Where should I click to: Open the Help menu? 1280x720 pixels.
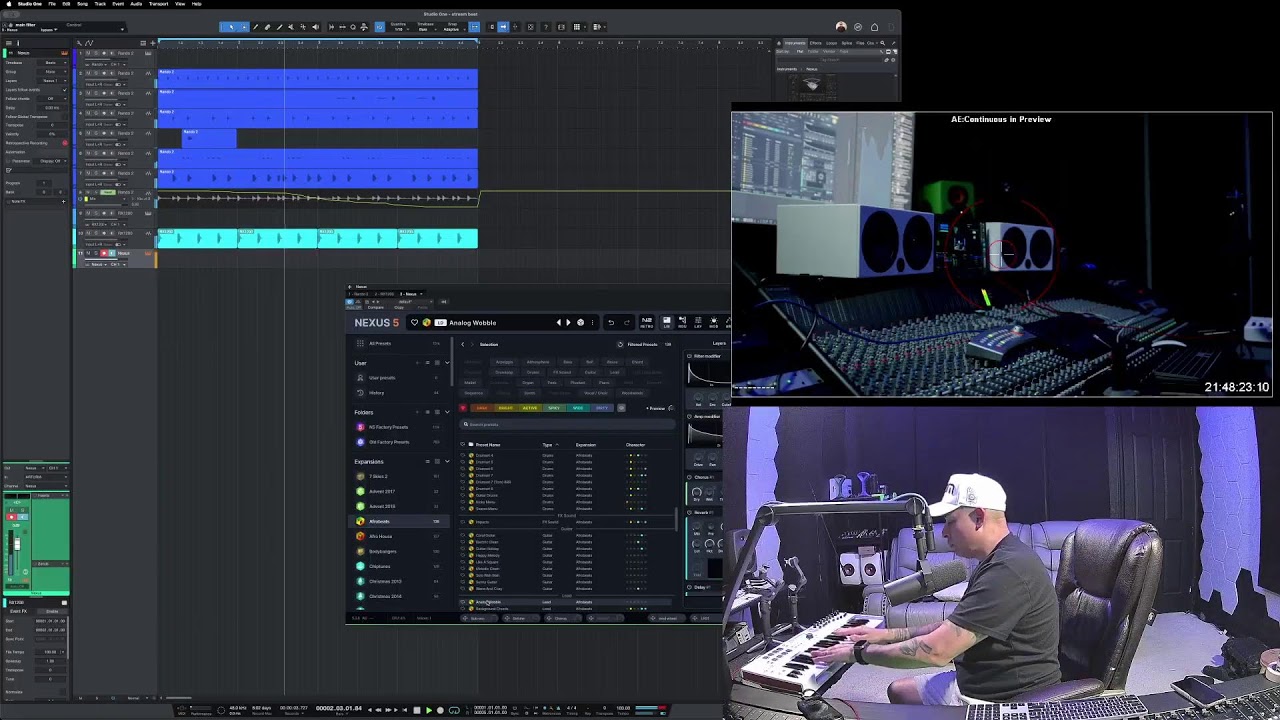(196, 4)
